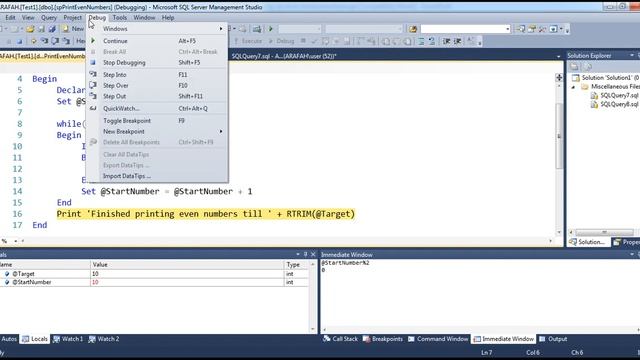Click the Step Into toolbar icon
Screen dimensions: 640x360
44,41
